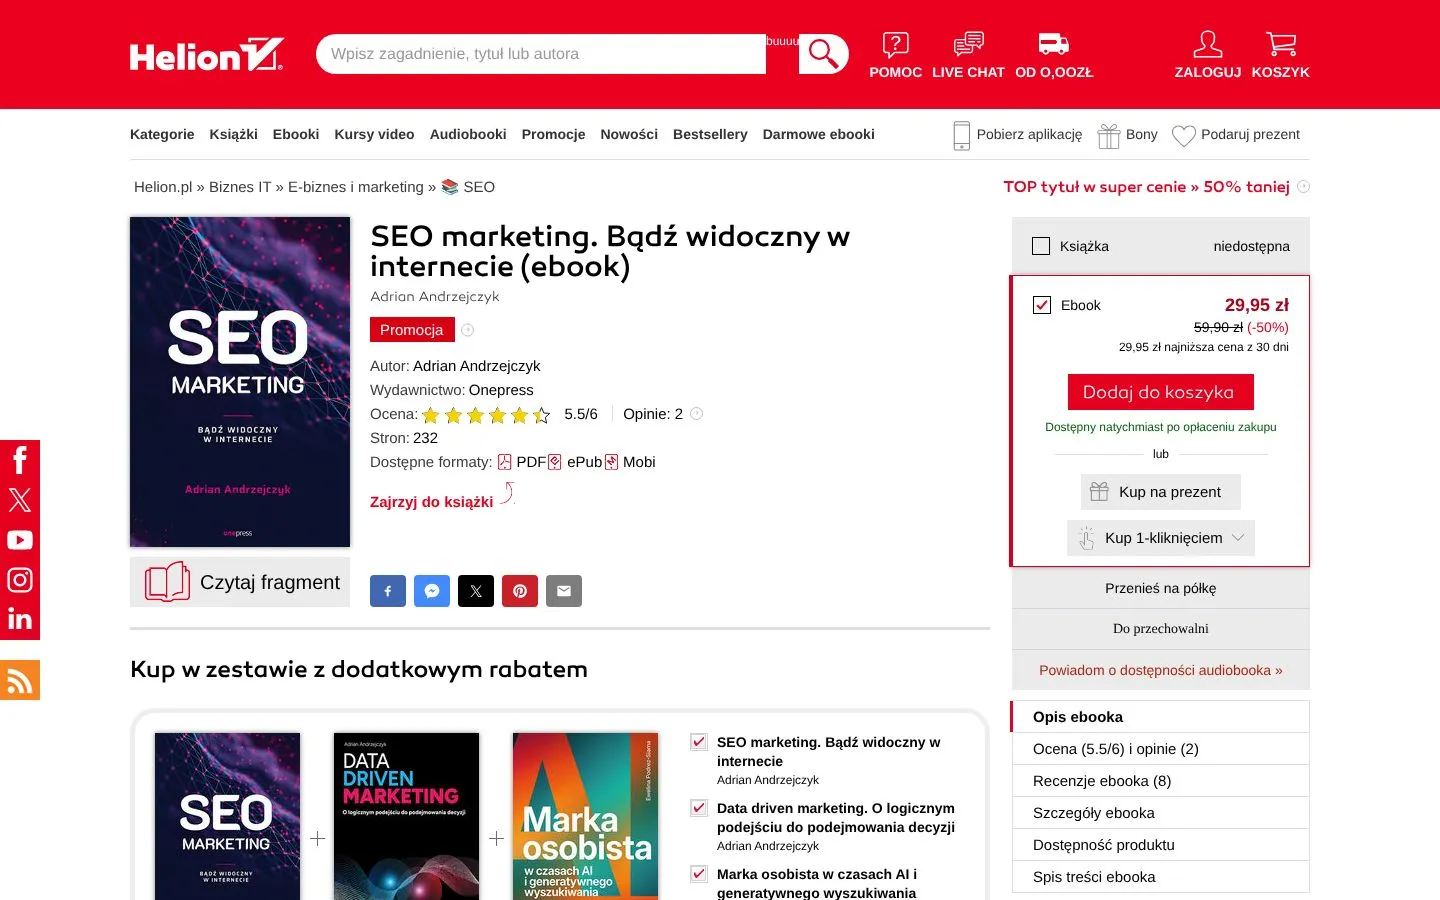Screen dimensions: 1440x900
Task: Expand info icon next to 50% taniej
Action: click(x=1303, y=187)
